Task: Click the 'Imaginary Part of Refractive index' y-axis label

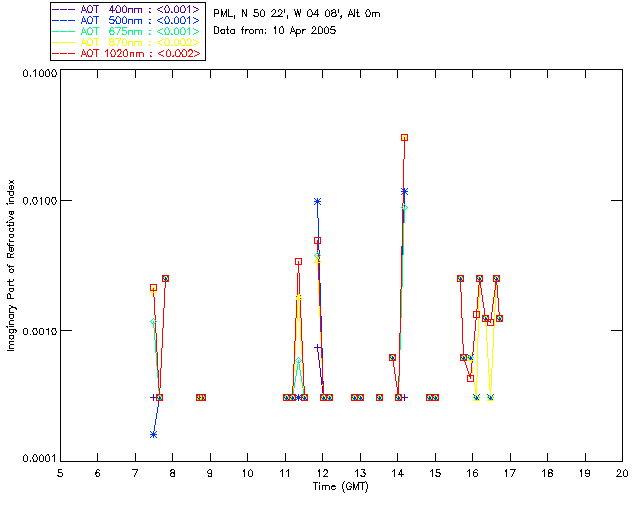Action: [11, 265]
